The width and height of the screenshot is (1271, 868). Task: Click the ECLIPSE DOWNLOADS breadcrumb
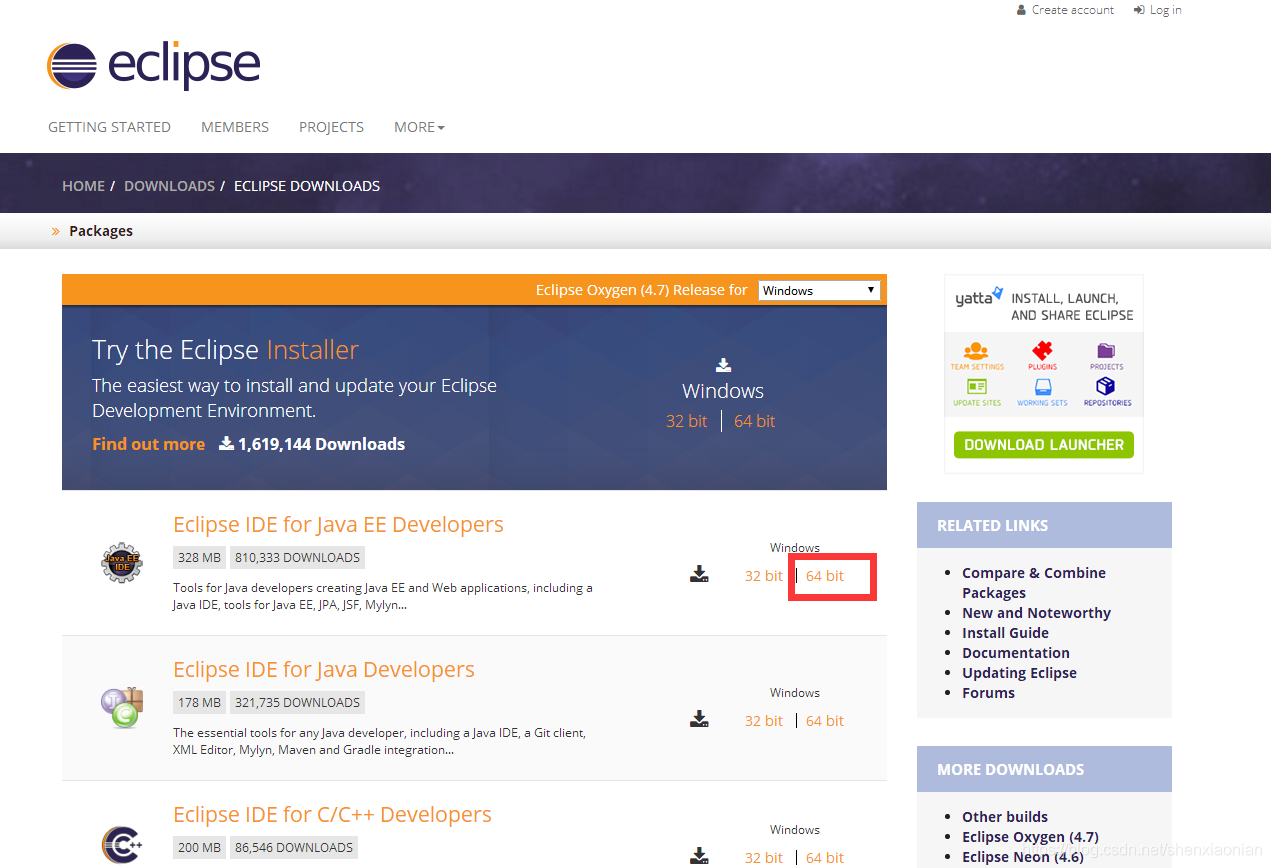pyautogui.click(x=307, y=186)
